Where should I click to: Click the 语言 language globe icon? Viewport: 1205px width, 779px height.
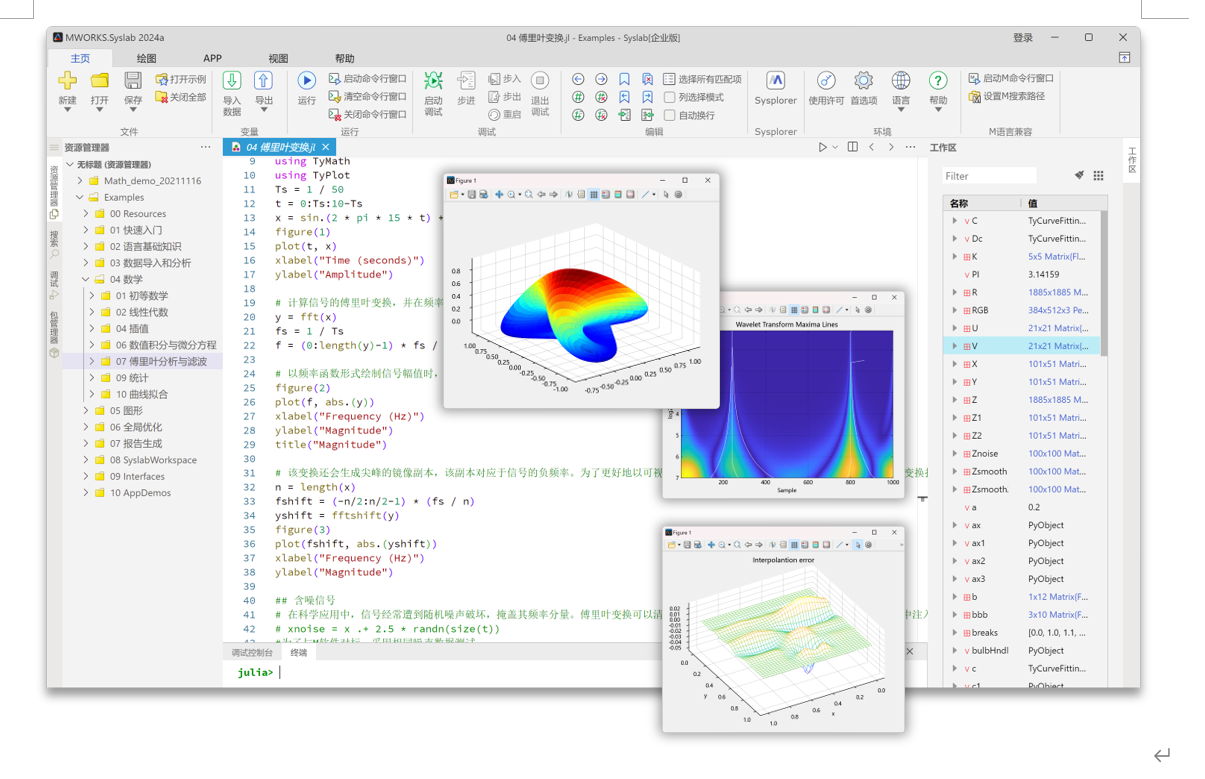901,80
